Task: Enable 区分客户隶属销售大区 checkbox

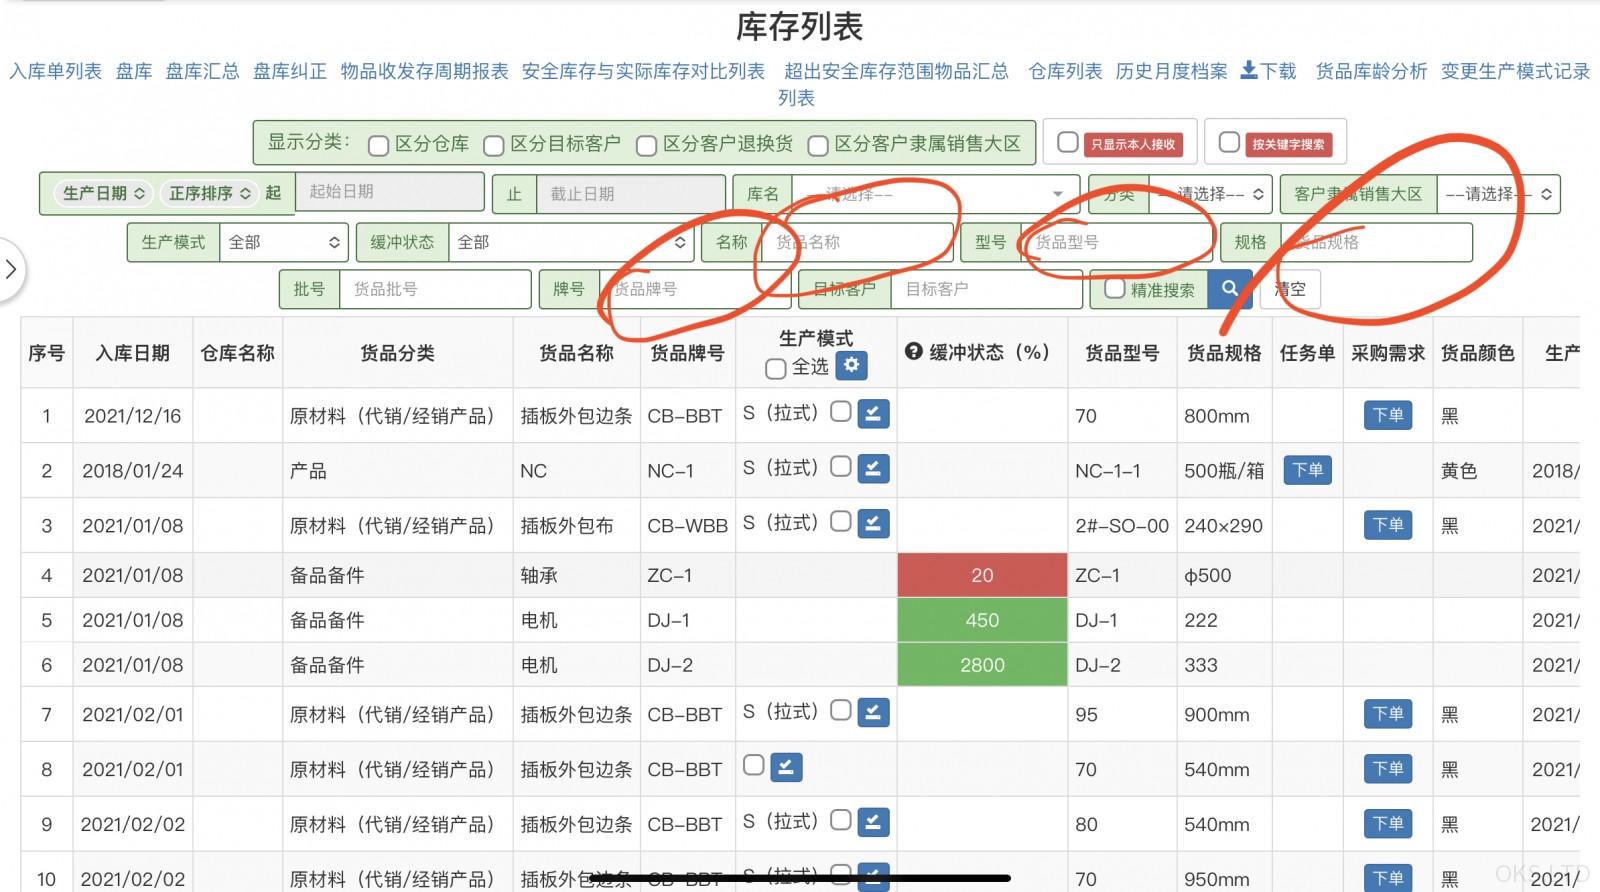Action: (x=818, y=146)
